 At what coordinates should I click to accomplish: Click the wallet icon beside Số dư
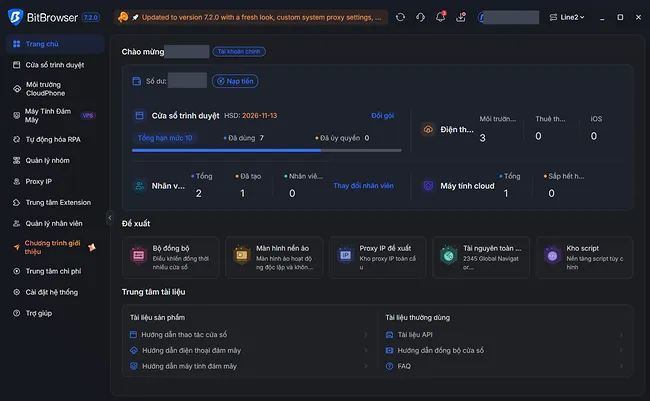tap(136, 81)
